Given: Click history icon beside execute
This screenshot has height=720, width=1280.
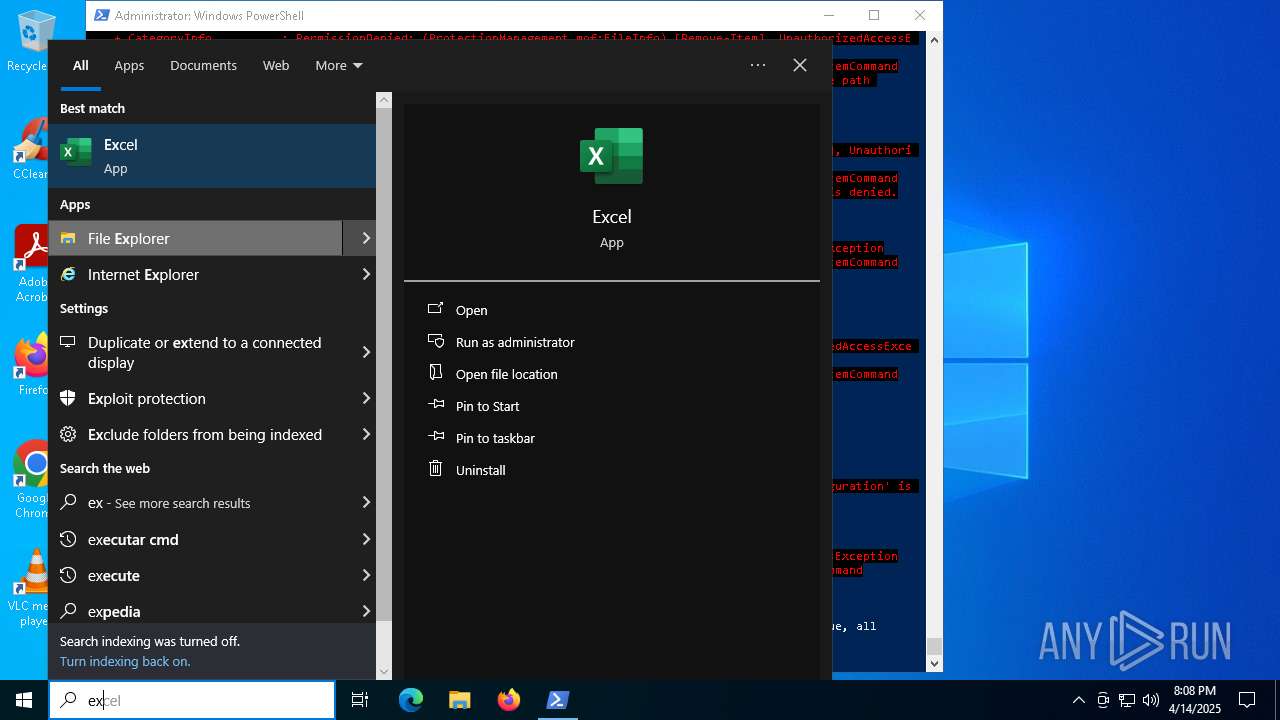Looking at the screenshot, I should pos(68,575).
